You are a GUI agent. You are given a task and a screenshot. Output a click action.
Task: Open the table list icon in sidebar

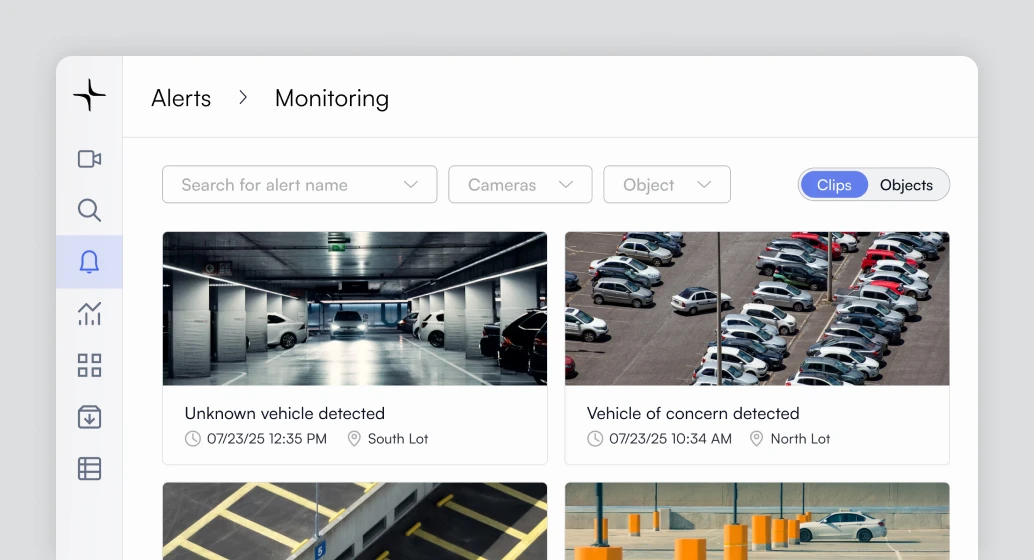(x=89, y=468)
